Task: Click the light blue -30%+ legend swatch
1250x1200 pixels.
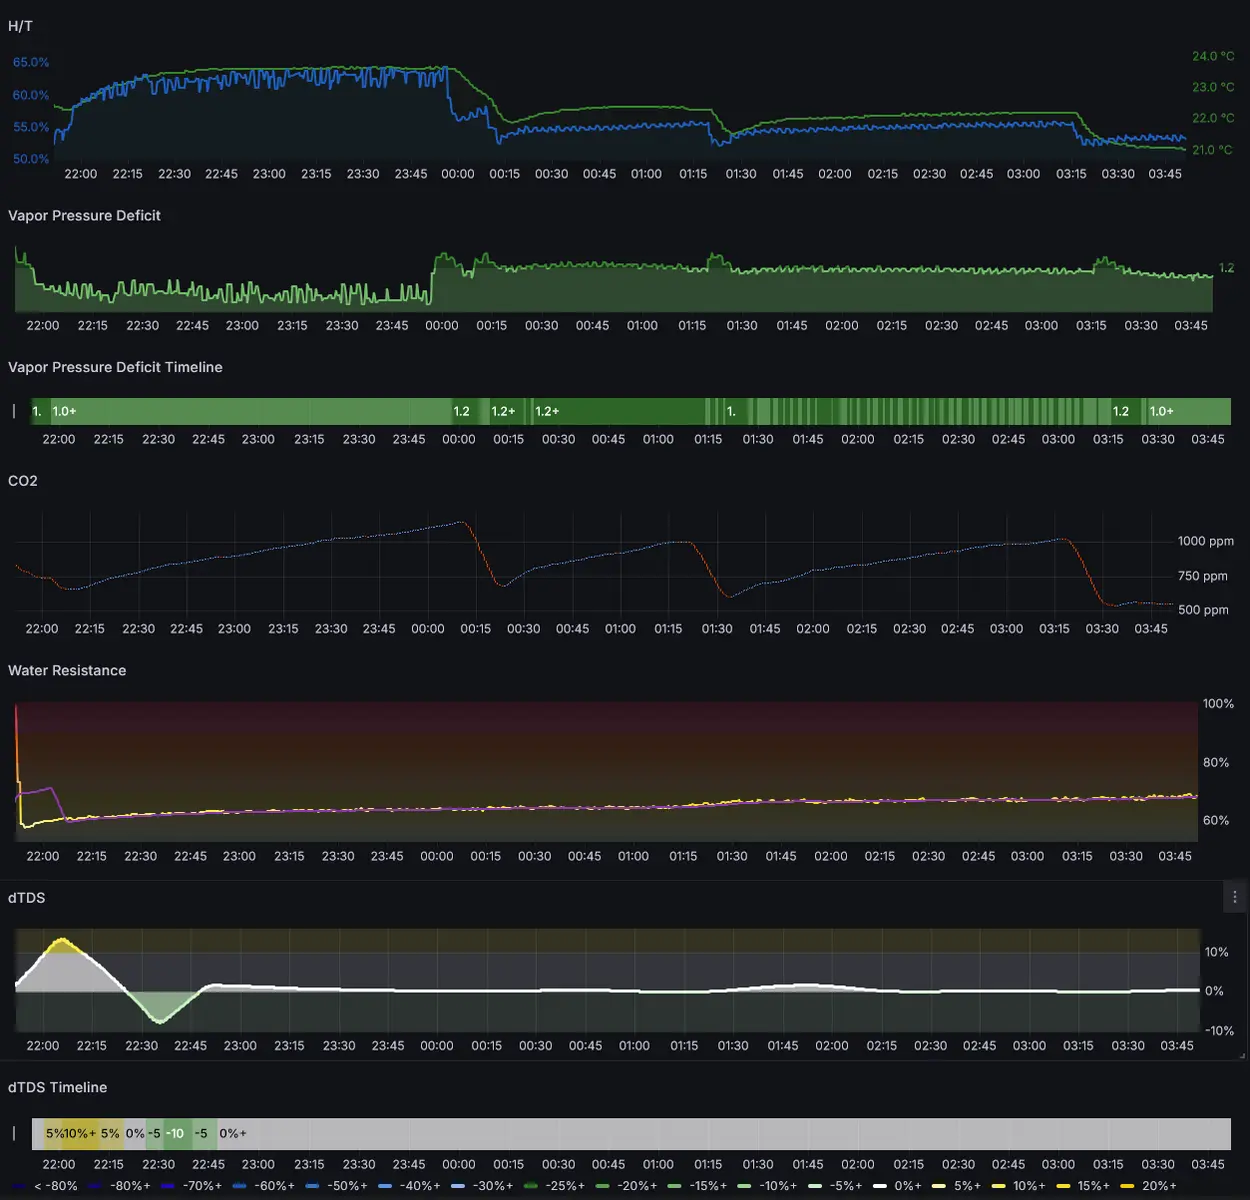Action: tap(458, 1186)
